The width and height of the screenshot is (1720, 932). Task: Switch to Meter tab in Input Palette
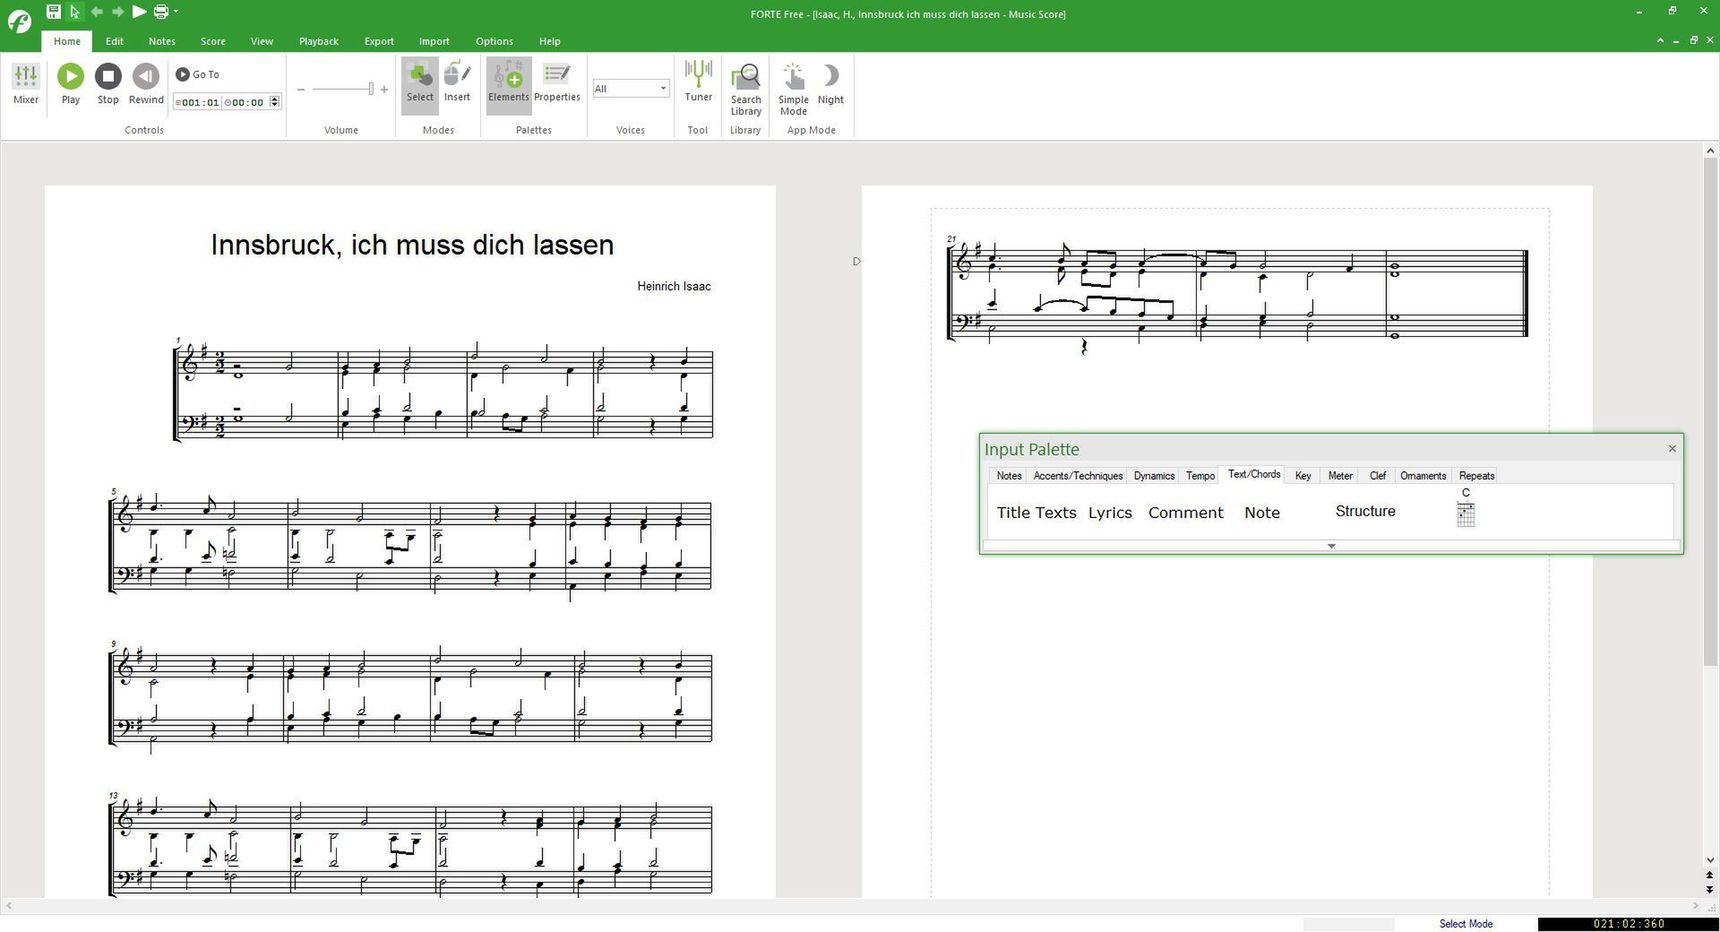click(x=1340, y=476)
